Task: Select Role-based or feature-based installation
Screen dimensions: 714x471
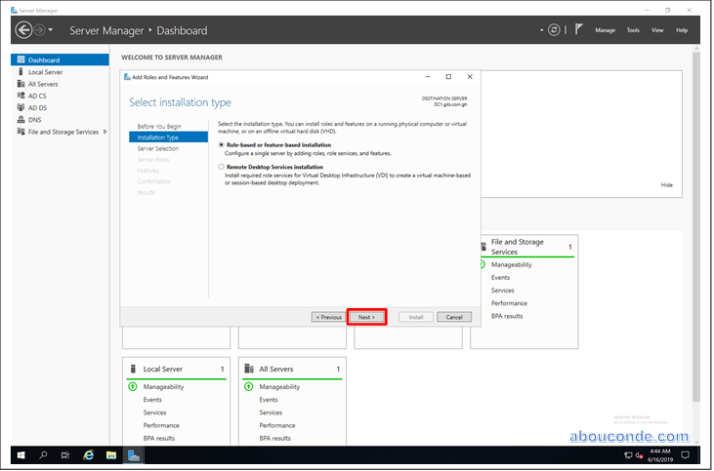Action: [x=221, y=145]
